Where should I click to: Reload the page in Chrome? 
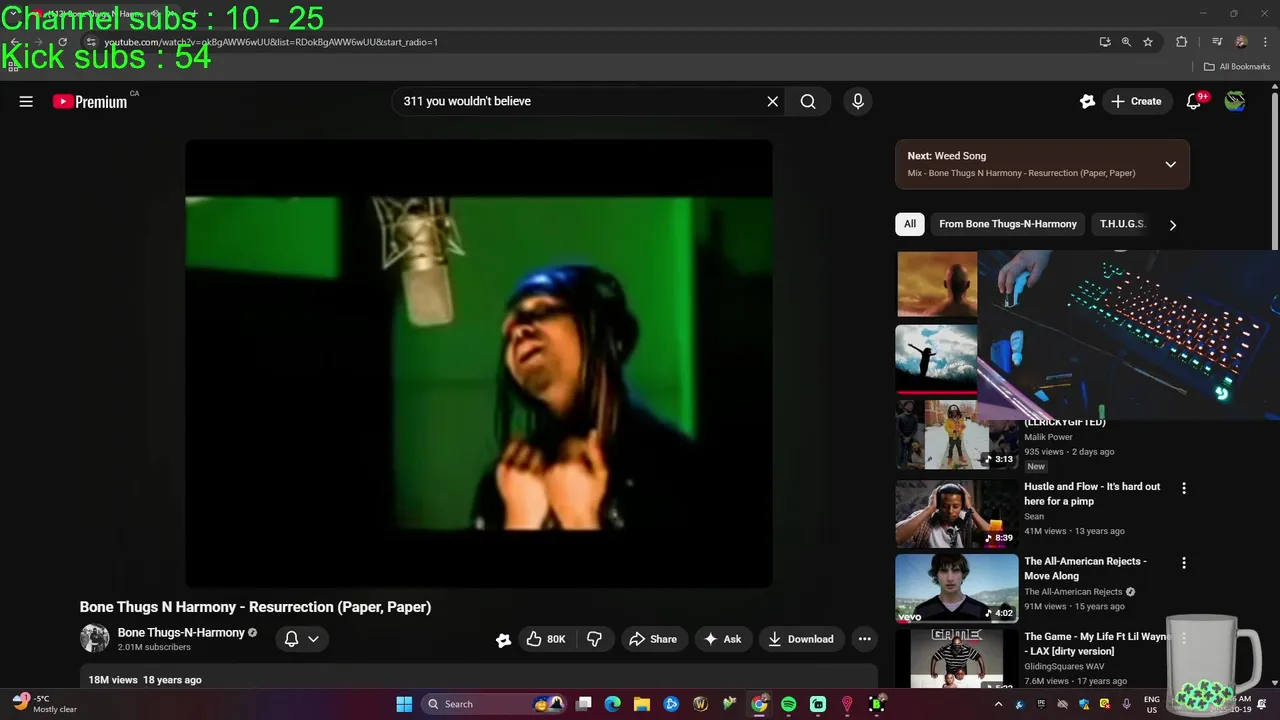coord(62,42)
